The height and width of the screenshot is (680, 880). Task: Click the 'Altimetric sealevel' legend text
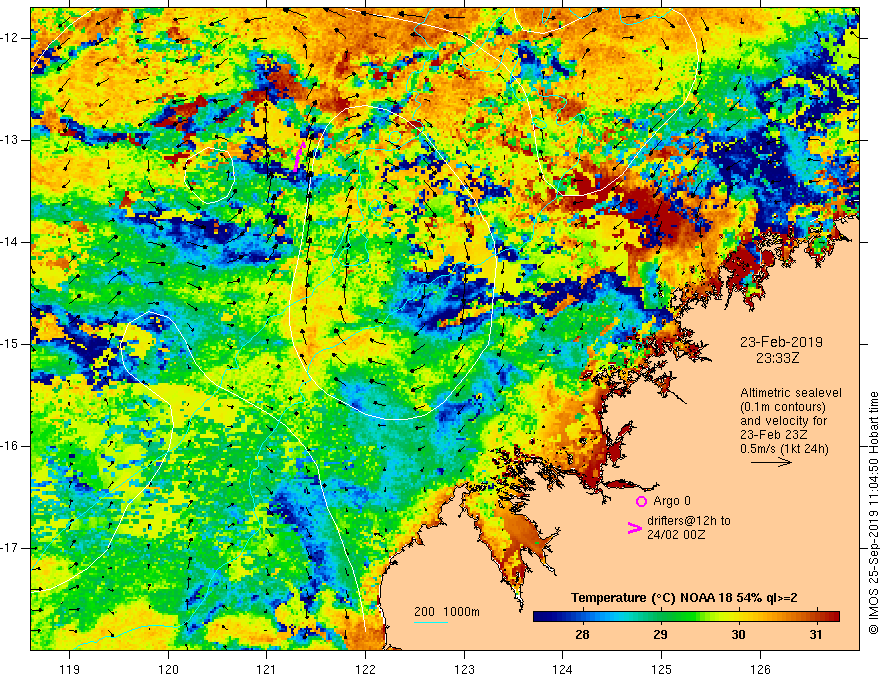(791, 393)
